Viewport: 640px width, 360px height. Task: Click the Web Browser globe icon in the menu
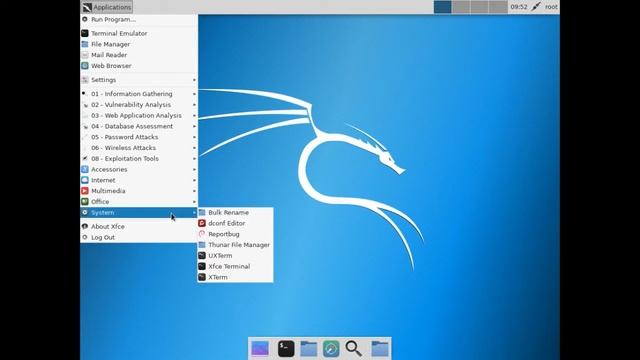click(85, 66)
